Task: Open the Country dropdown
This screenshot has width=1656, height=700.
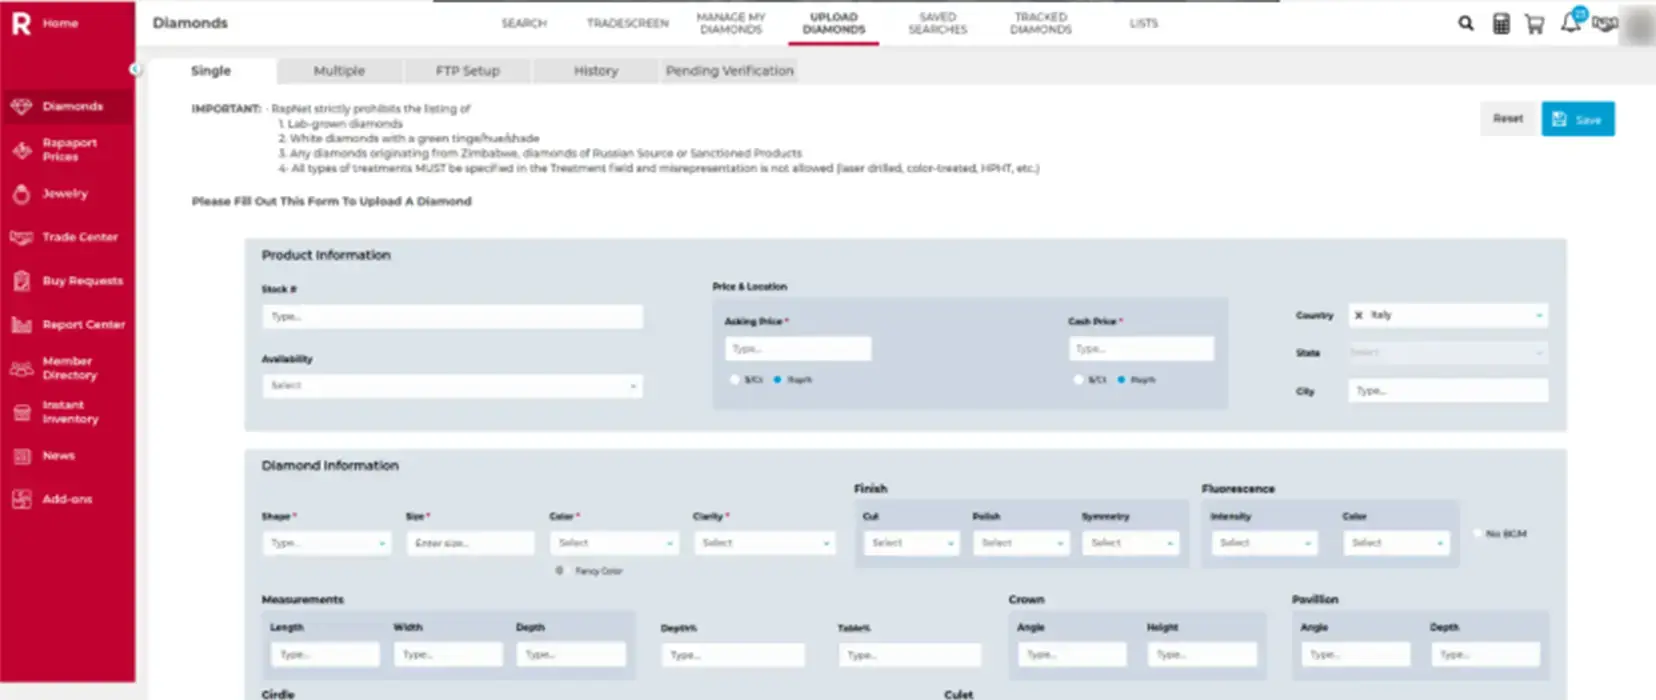Action: click(1448, 315)
